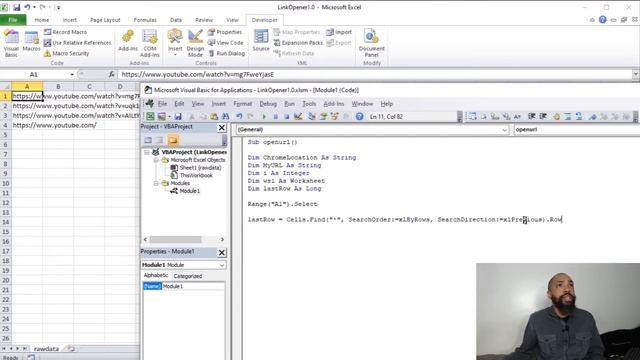Click Run Dialog in the ribbon

[x=227, y=53]
